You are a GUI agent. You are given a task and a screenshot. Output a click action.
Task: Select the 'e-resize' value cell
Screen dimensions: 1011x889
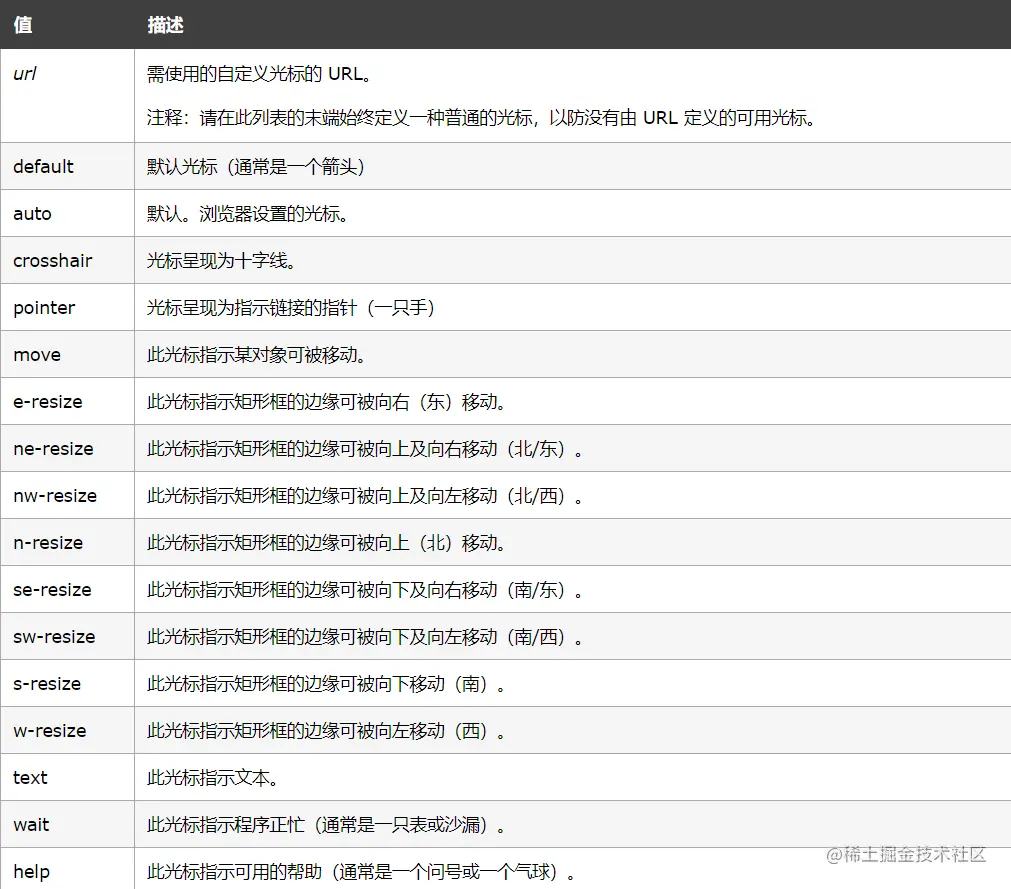click(67, 402)
